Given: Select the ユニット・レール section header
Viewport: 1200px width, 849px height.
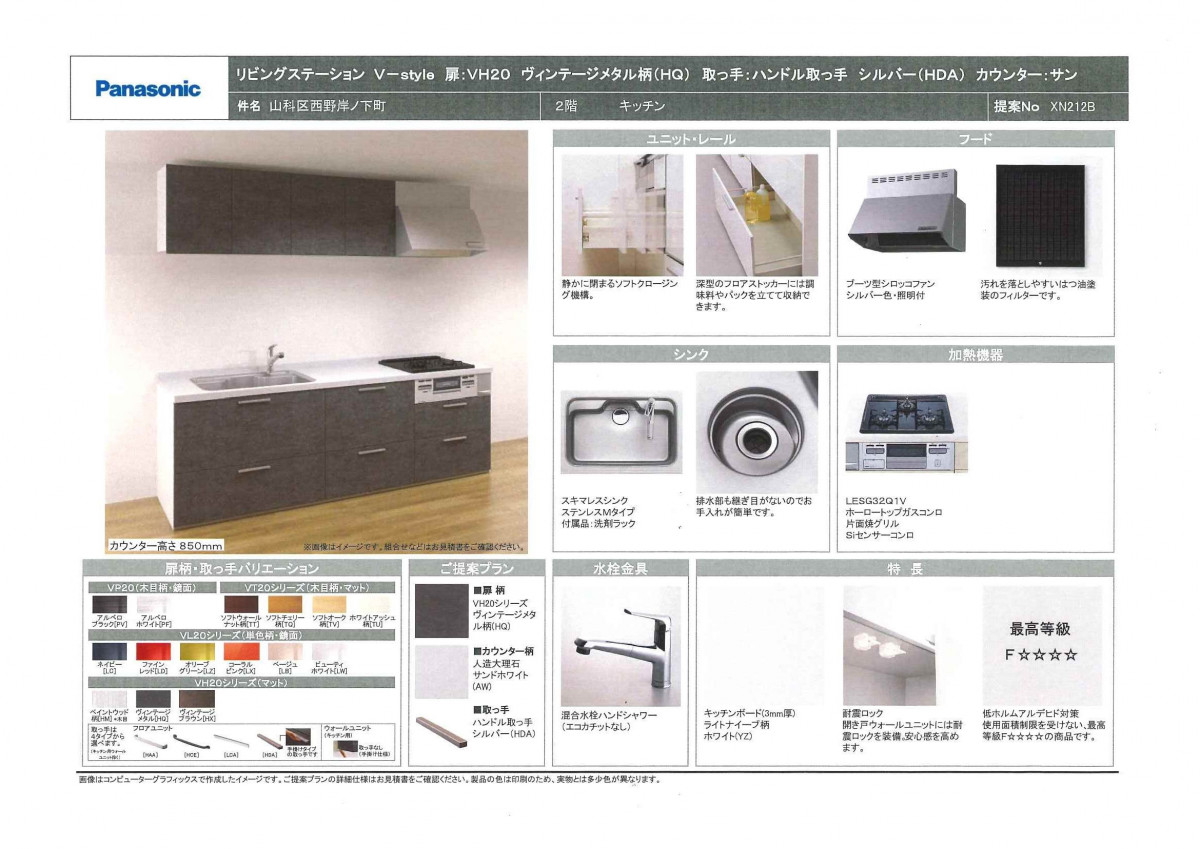Looking at the screenshot, I should pos(691,139).
